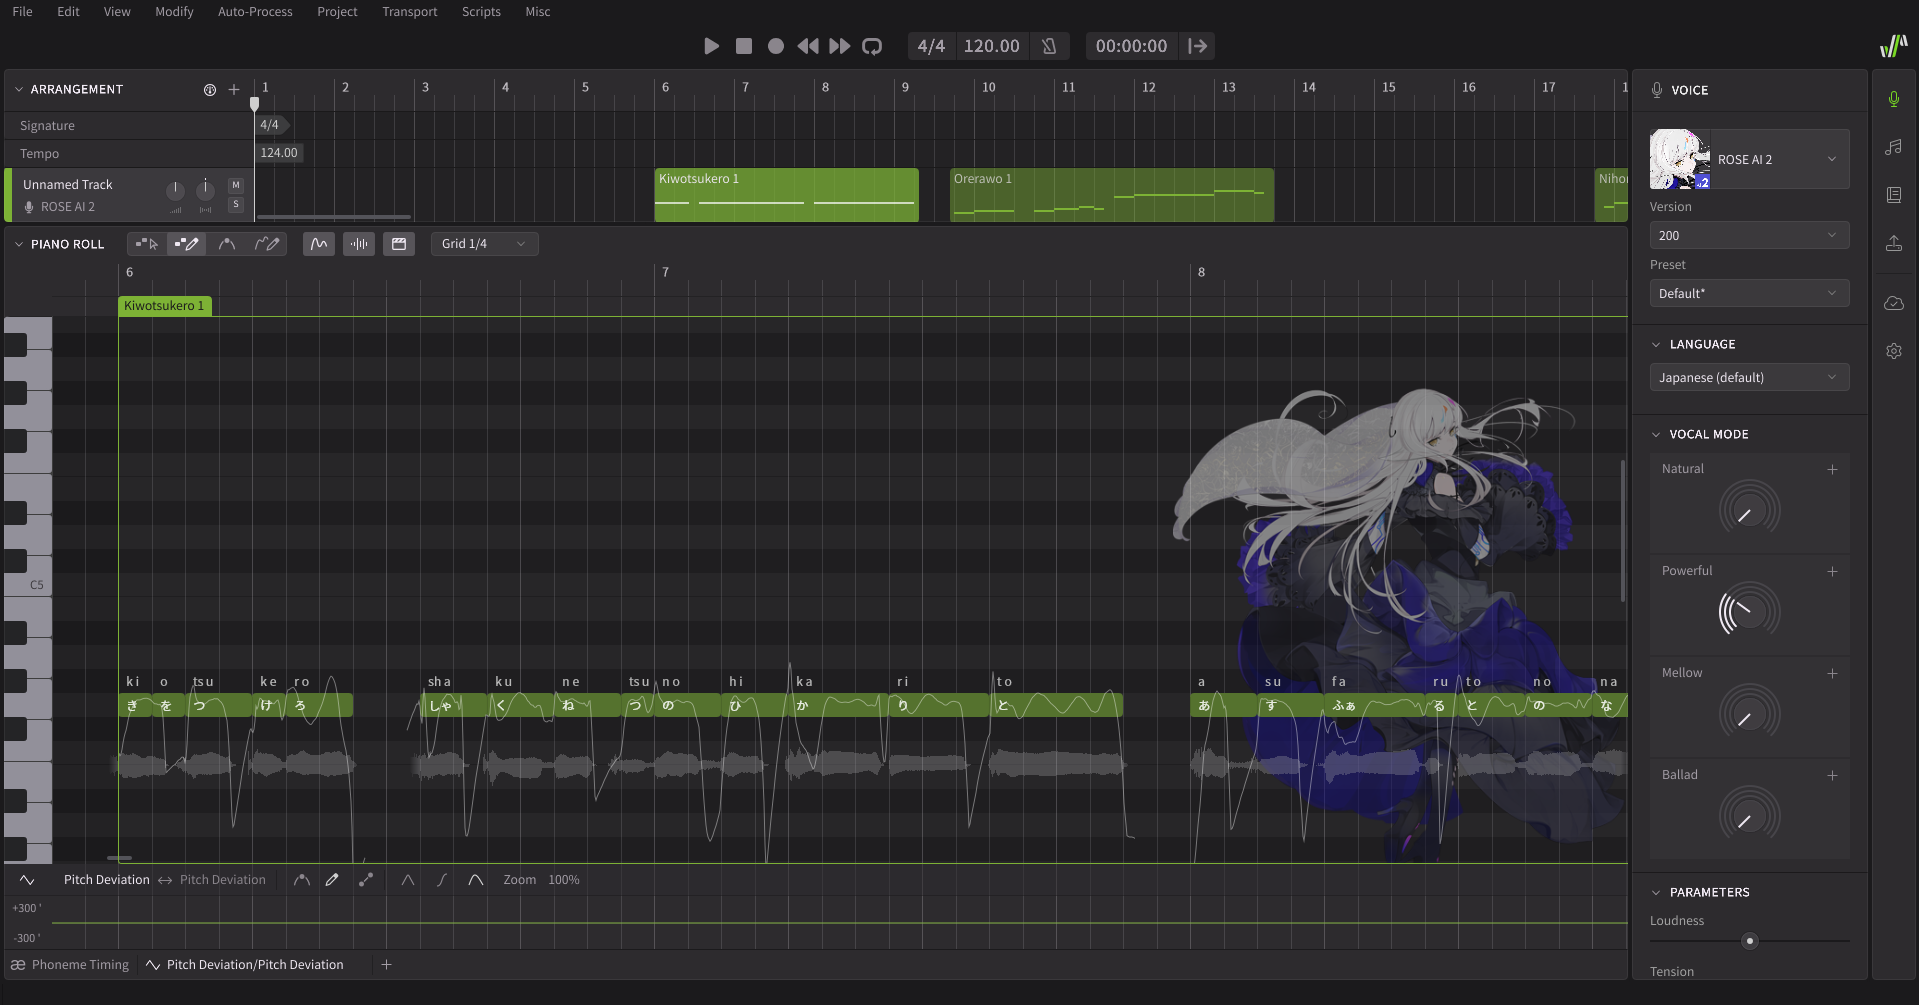The width and height of the screenshot is (1919, 1005).
Task: Select the parameter curve pointer tool
Action: point(301,880)
